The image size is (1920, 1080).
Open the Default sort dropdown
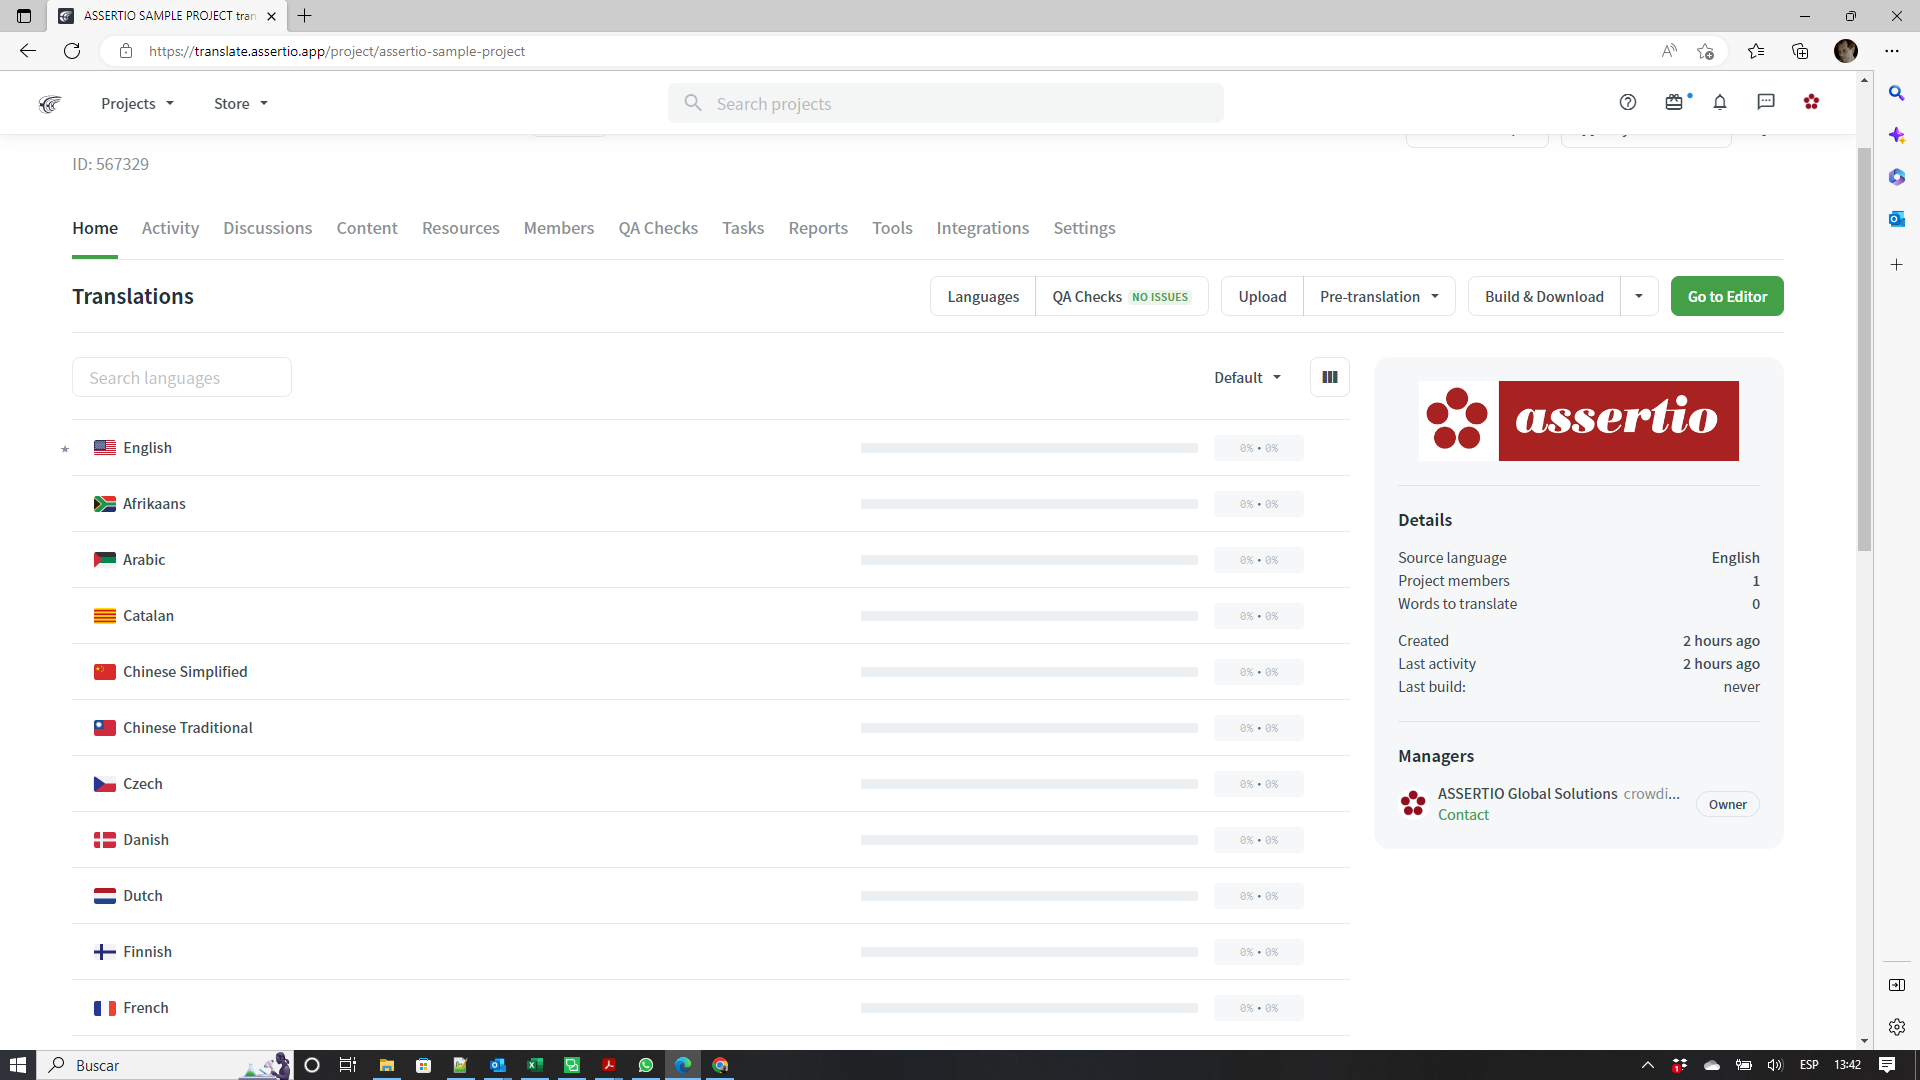coord(1247,377)
